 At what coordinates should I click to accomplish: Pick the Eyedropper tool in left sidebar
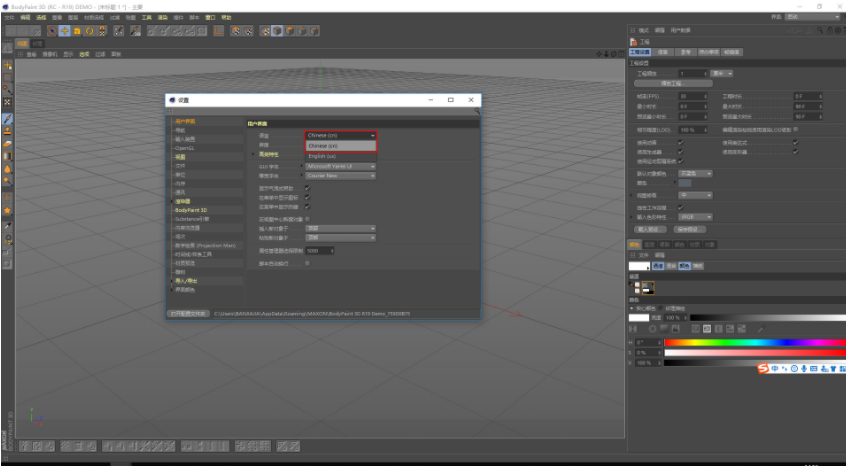coord(8,225)
